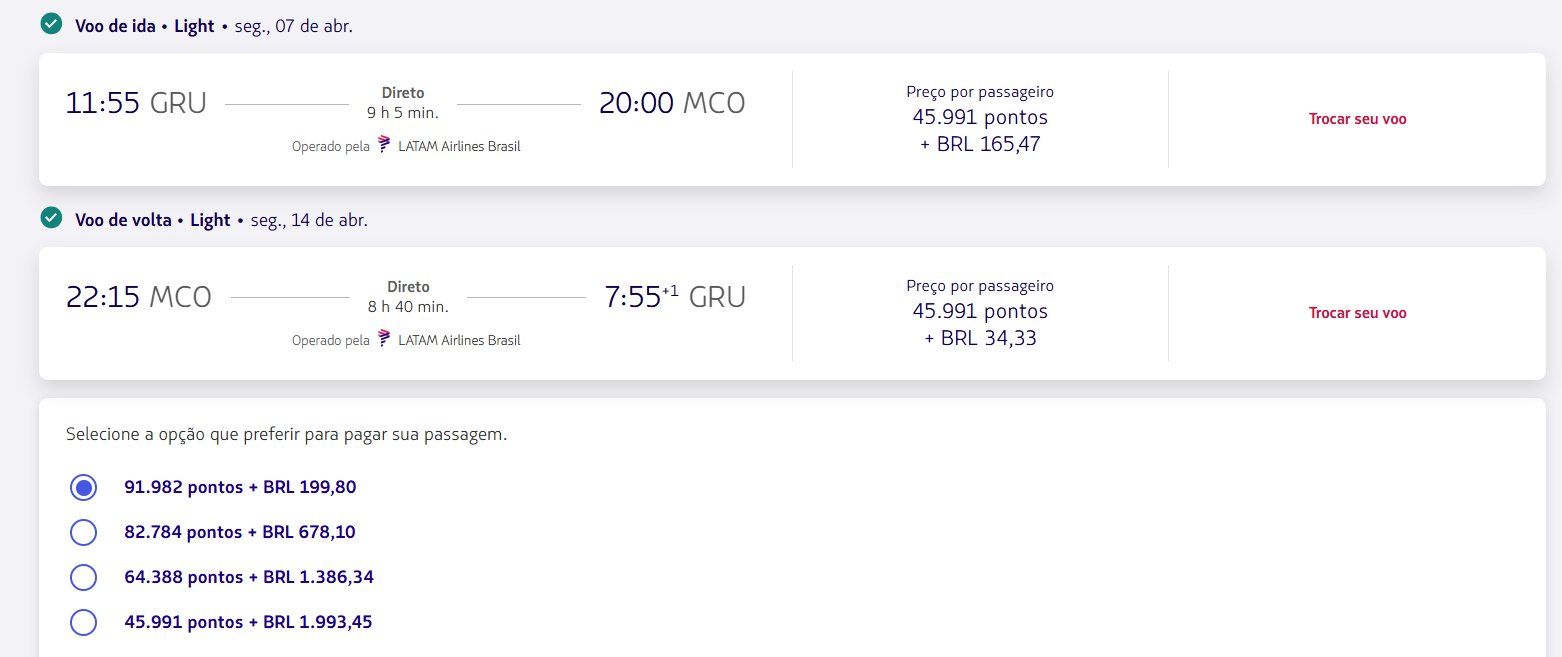The width and height of the screenshot is (1562, 657).
Task: Click Trocar seu voo for outbound flight
Action: pos(1357,119)
